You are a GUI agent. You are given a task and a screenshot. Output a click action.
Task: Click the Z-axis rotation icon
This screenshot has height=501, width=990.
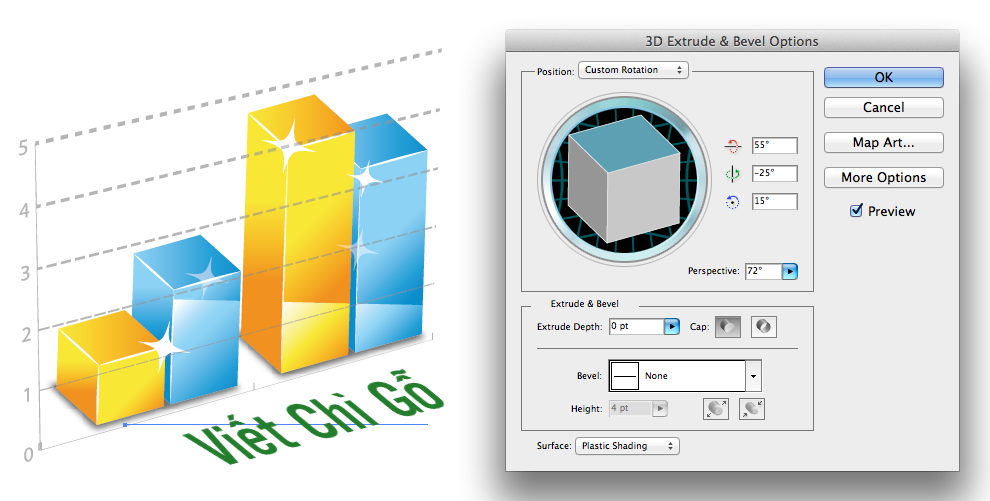click(732, 202)
